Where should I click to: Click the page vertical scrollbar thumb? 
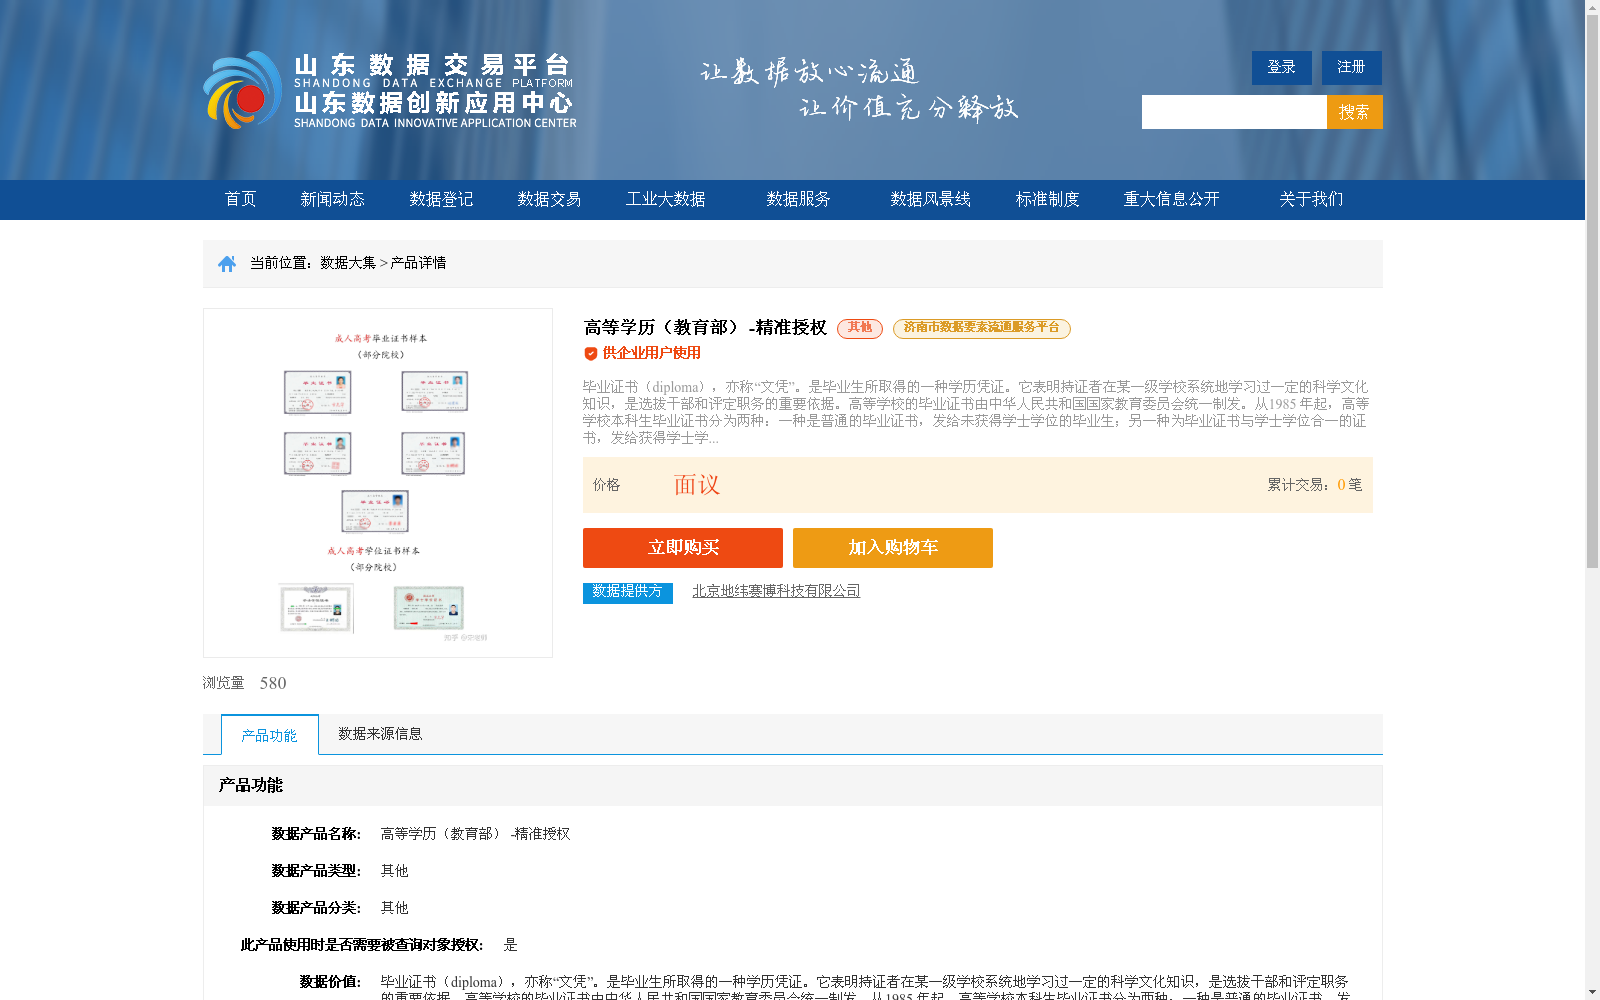pos(1592,290)
